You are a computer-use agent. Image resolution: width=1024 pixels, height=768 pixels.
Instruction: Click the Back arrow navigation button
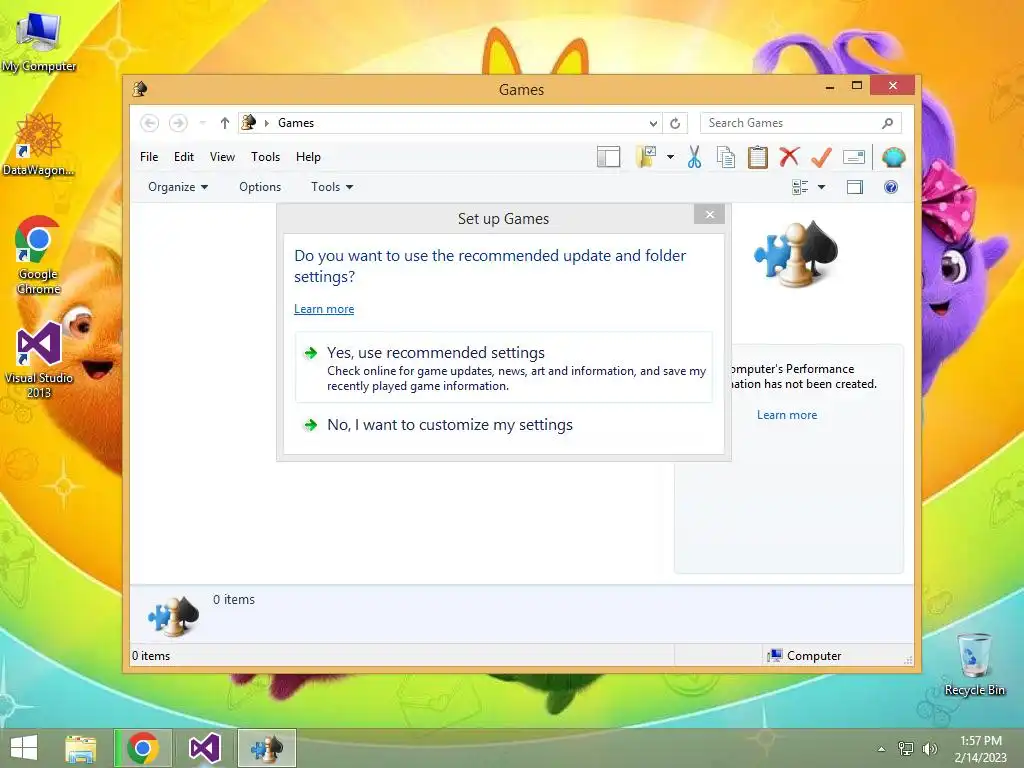click(x=150, y=123)
